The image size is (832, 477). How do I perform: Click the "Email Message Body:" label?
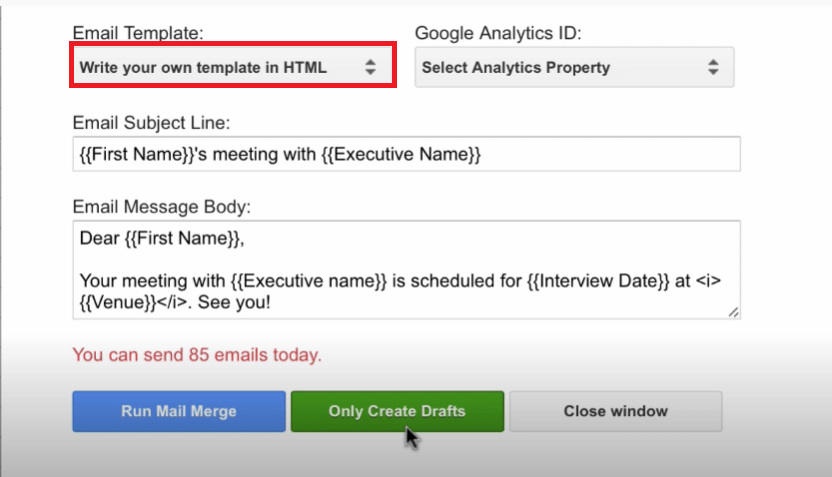(162, 207)
